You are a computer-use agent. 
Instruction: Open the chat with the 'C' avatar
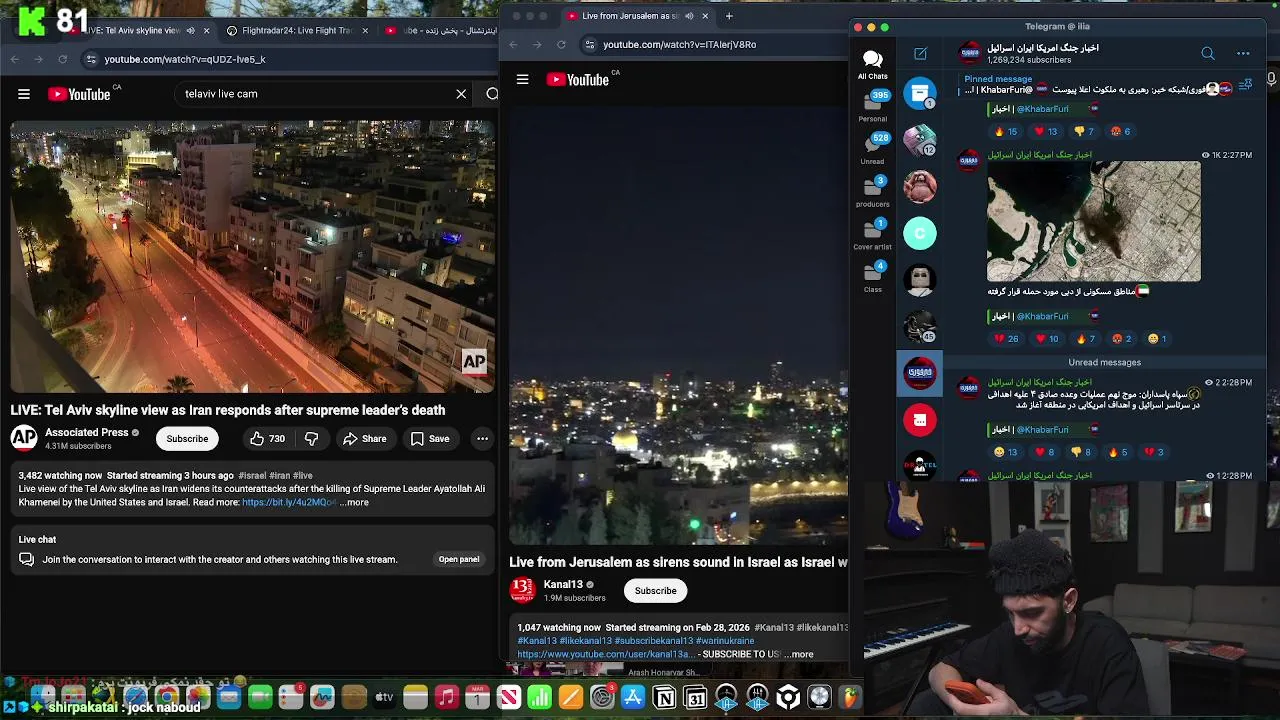920,234
